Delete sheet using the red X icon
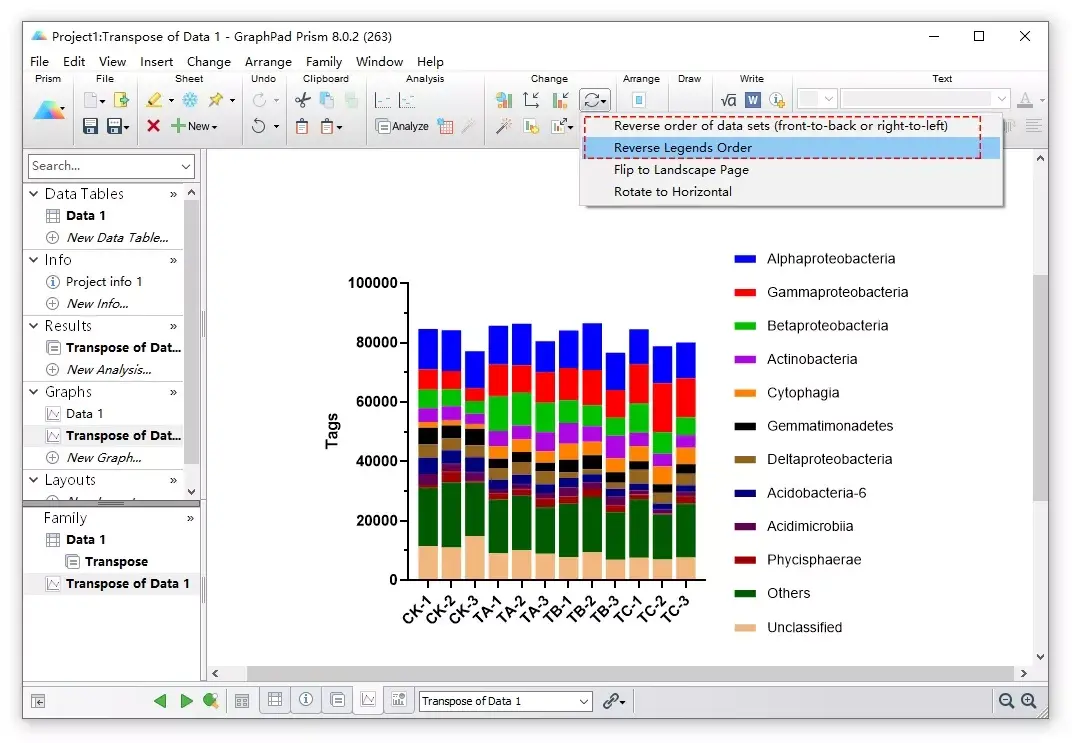Image resolution: width=1072 pixels, height=743 pixels. pos(153,126)
